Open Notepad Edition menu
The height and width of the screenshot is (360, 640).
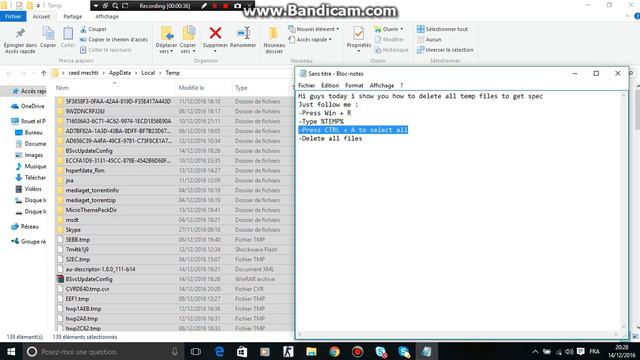point(330,85)
